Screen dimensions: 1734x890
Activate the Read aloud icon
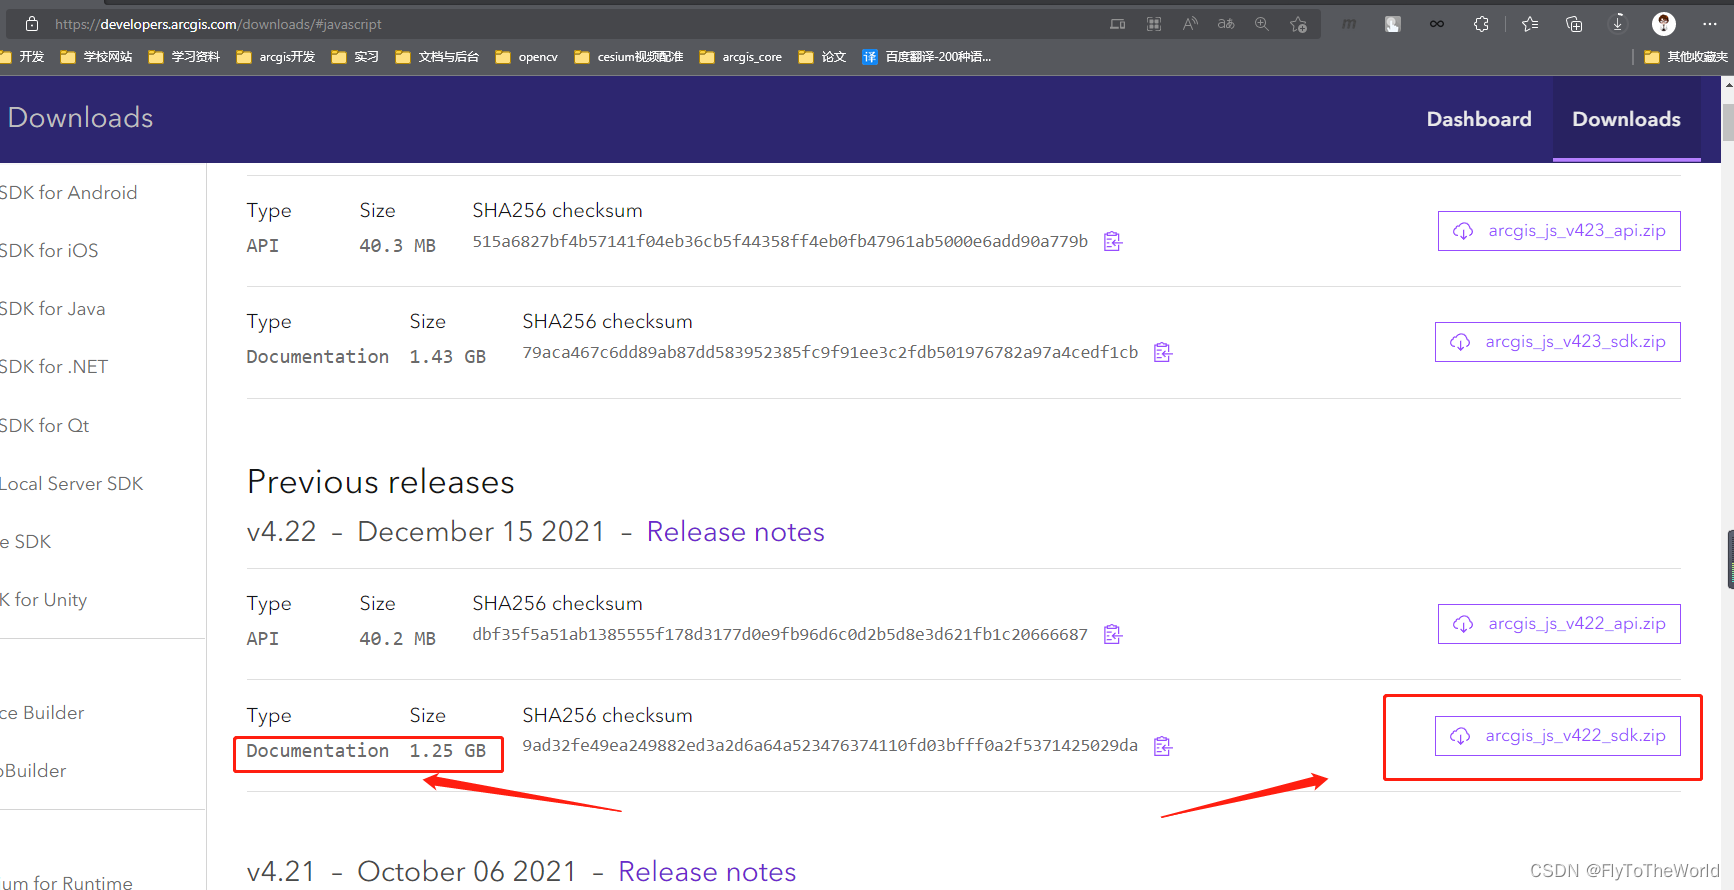(x=1190, y=24)
